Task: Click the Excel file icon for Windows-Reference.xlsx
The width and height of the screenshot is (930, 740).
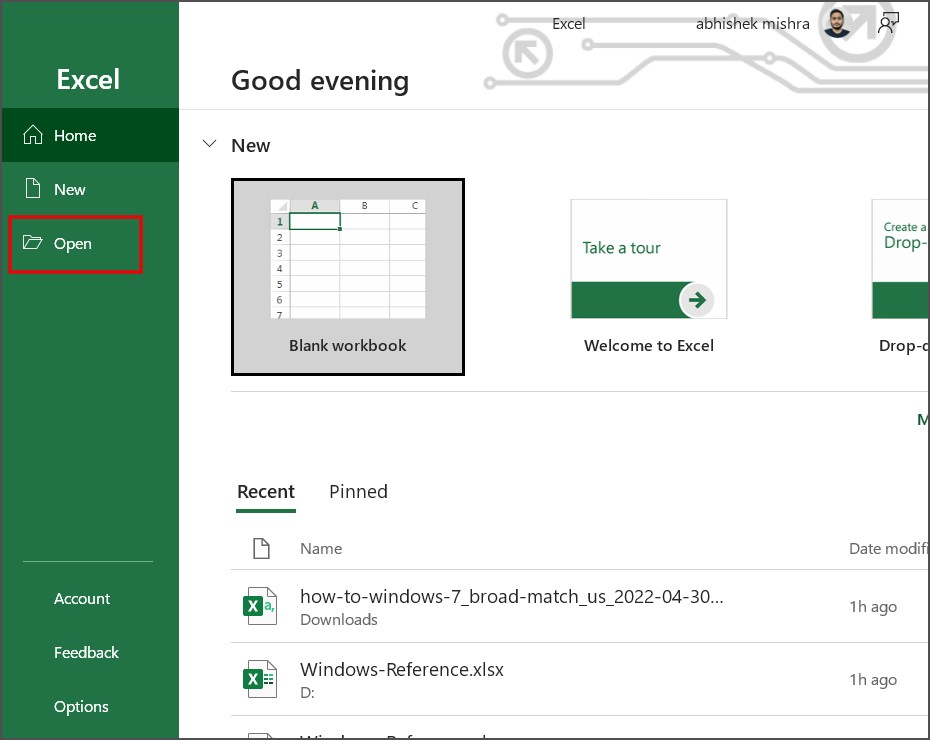Action: pos(261,679)
